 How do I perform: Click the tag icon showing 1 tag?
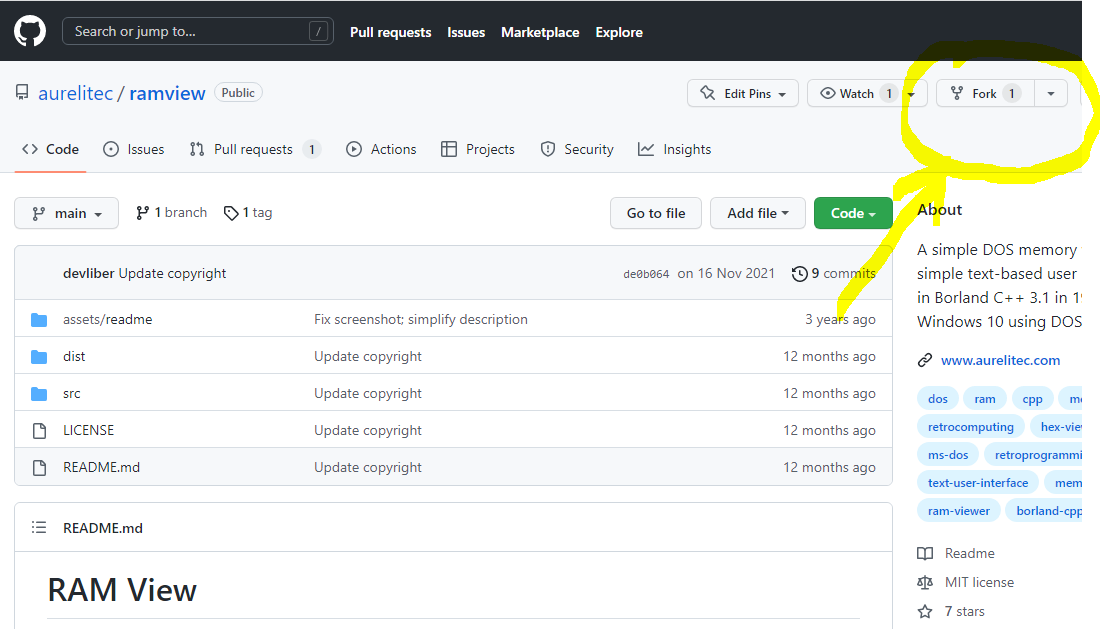[x=231, y=213]
